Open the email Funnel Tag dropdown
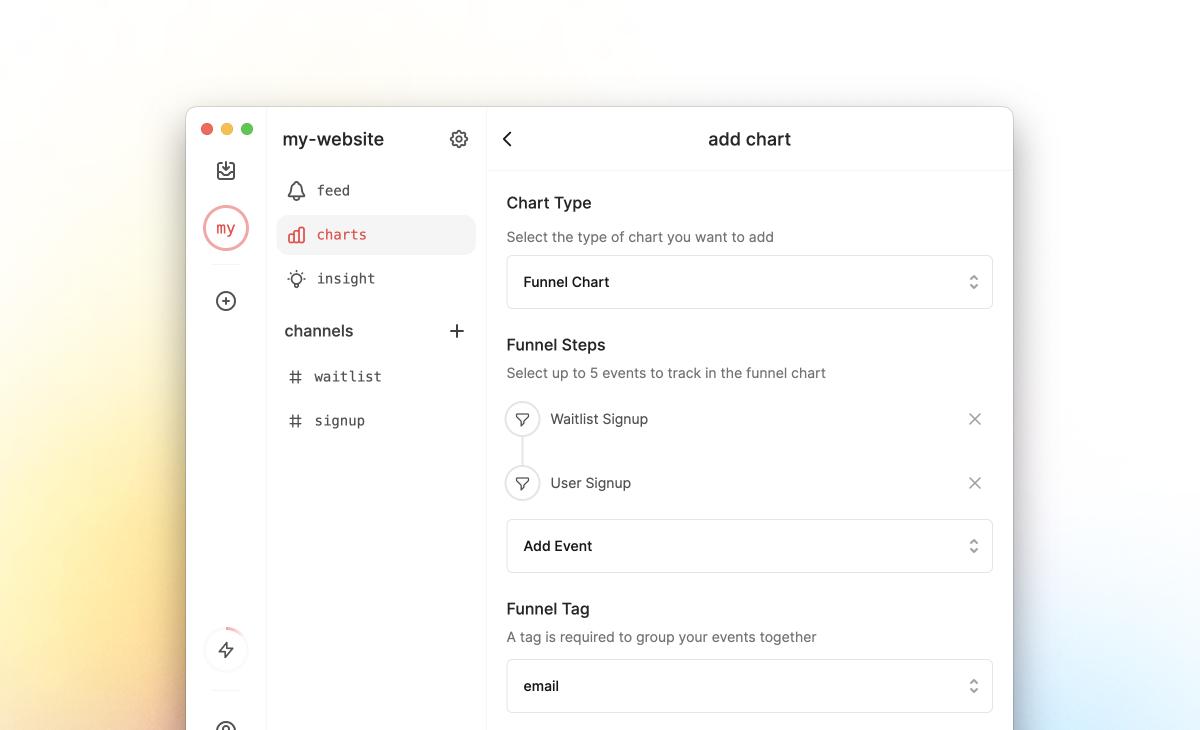Image resolution: width=1200 pixels, height=730 pixels. [x=749, y=686]
